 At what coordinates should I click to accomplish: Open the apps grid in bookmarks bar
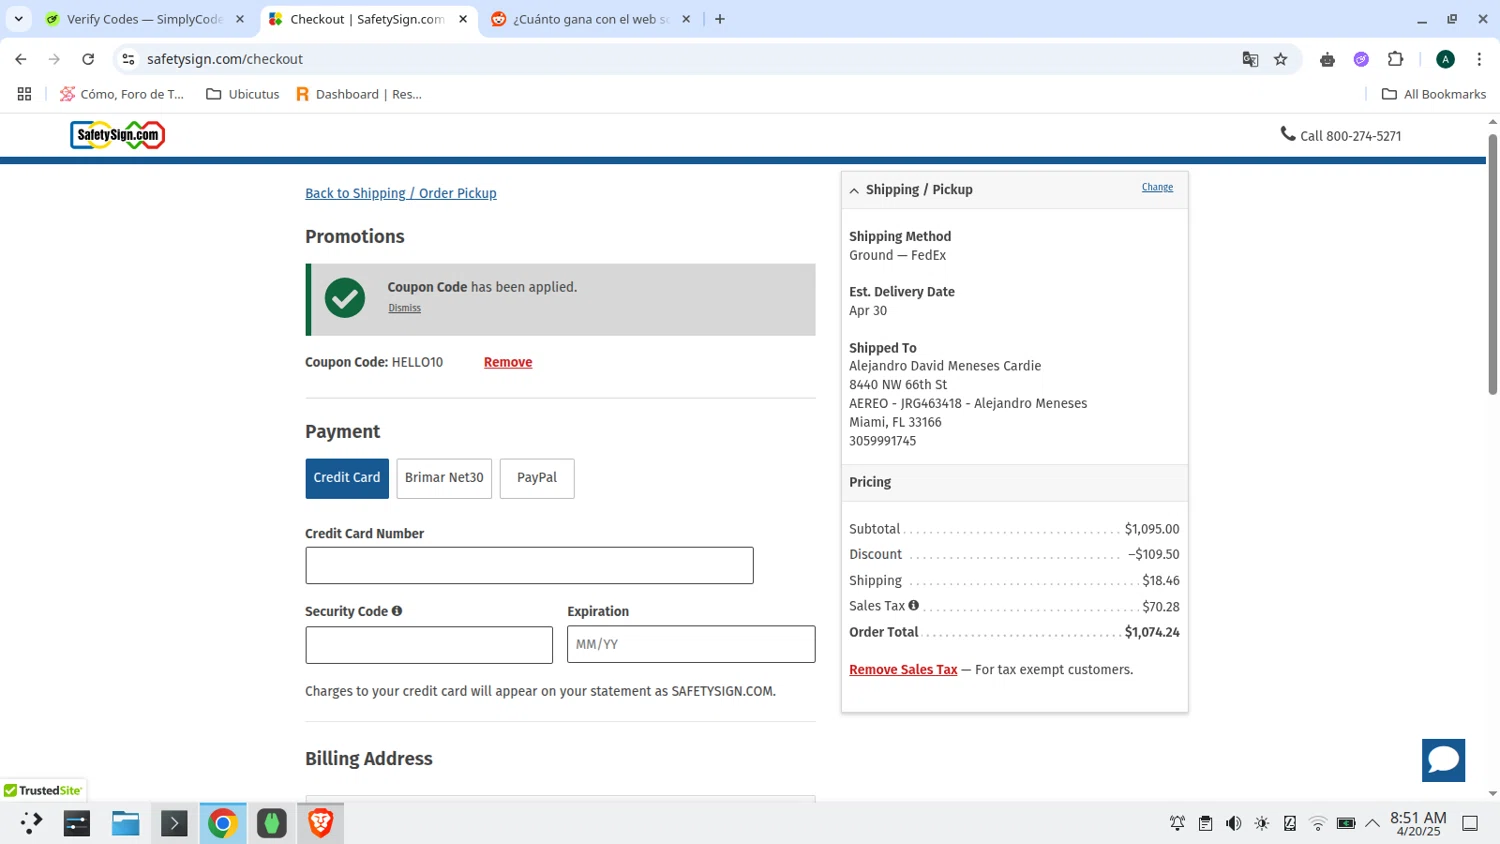coord(24,94)
